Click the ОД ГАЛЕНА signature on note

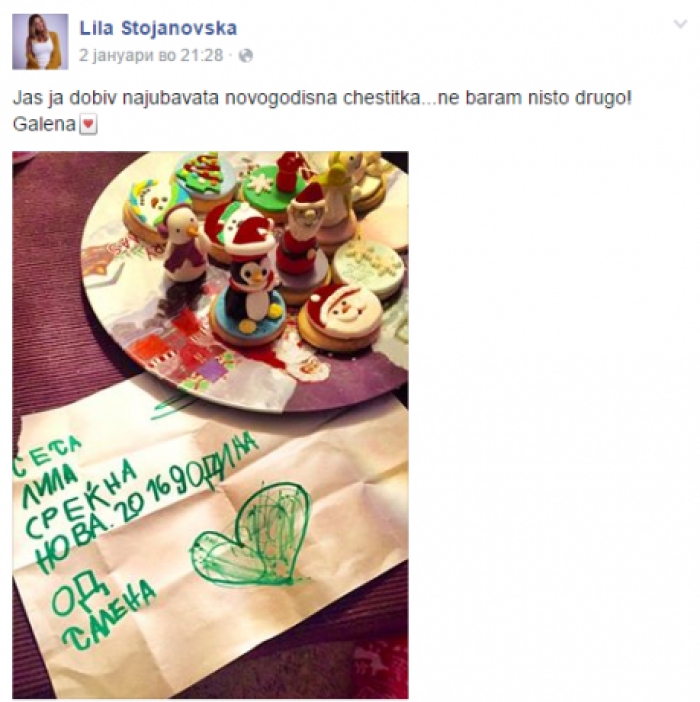pos(103,609)
